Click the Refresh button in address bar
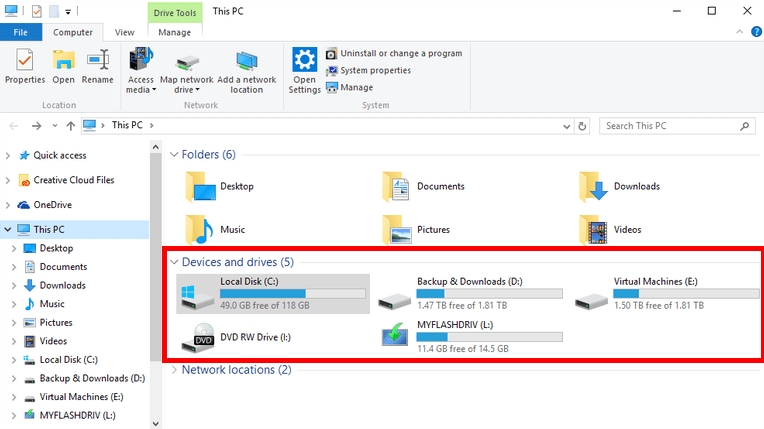Image resolution: width=764 pixels, height=429 pixels. point(583,126)
